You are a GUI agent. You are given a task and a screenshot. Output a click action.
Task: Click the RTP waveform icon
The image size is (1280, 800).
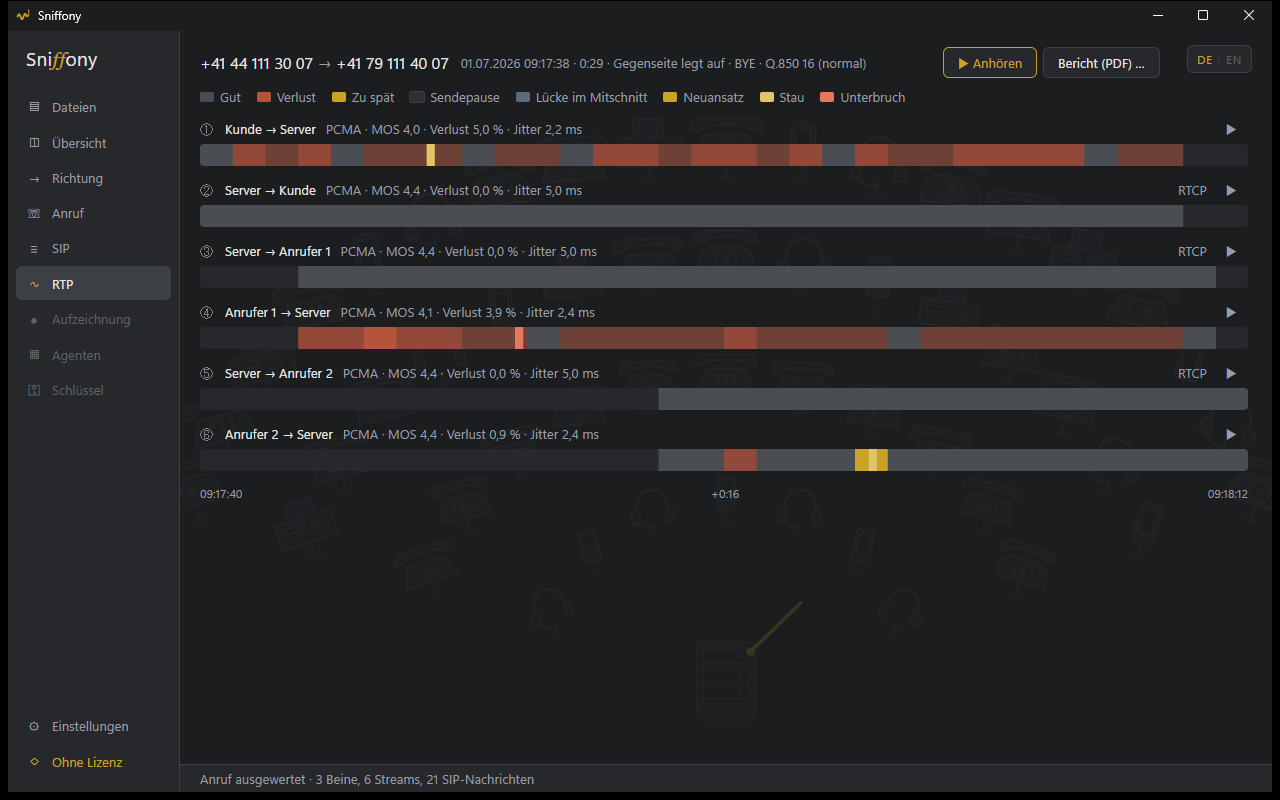point(34,285)
